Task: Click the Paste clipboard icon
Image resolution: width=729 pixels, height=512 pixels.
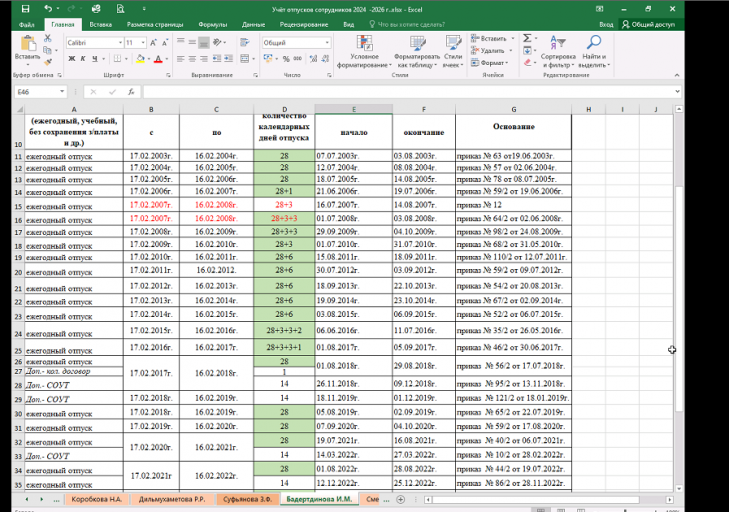Action: [28, 44]
